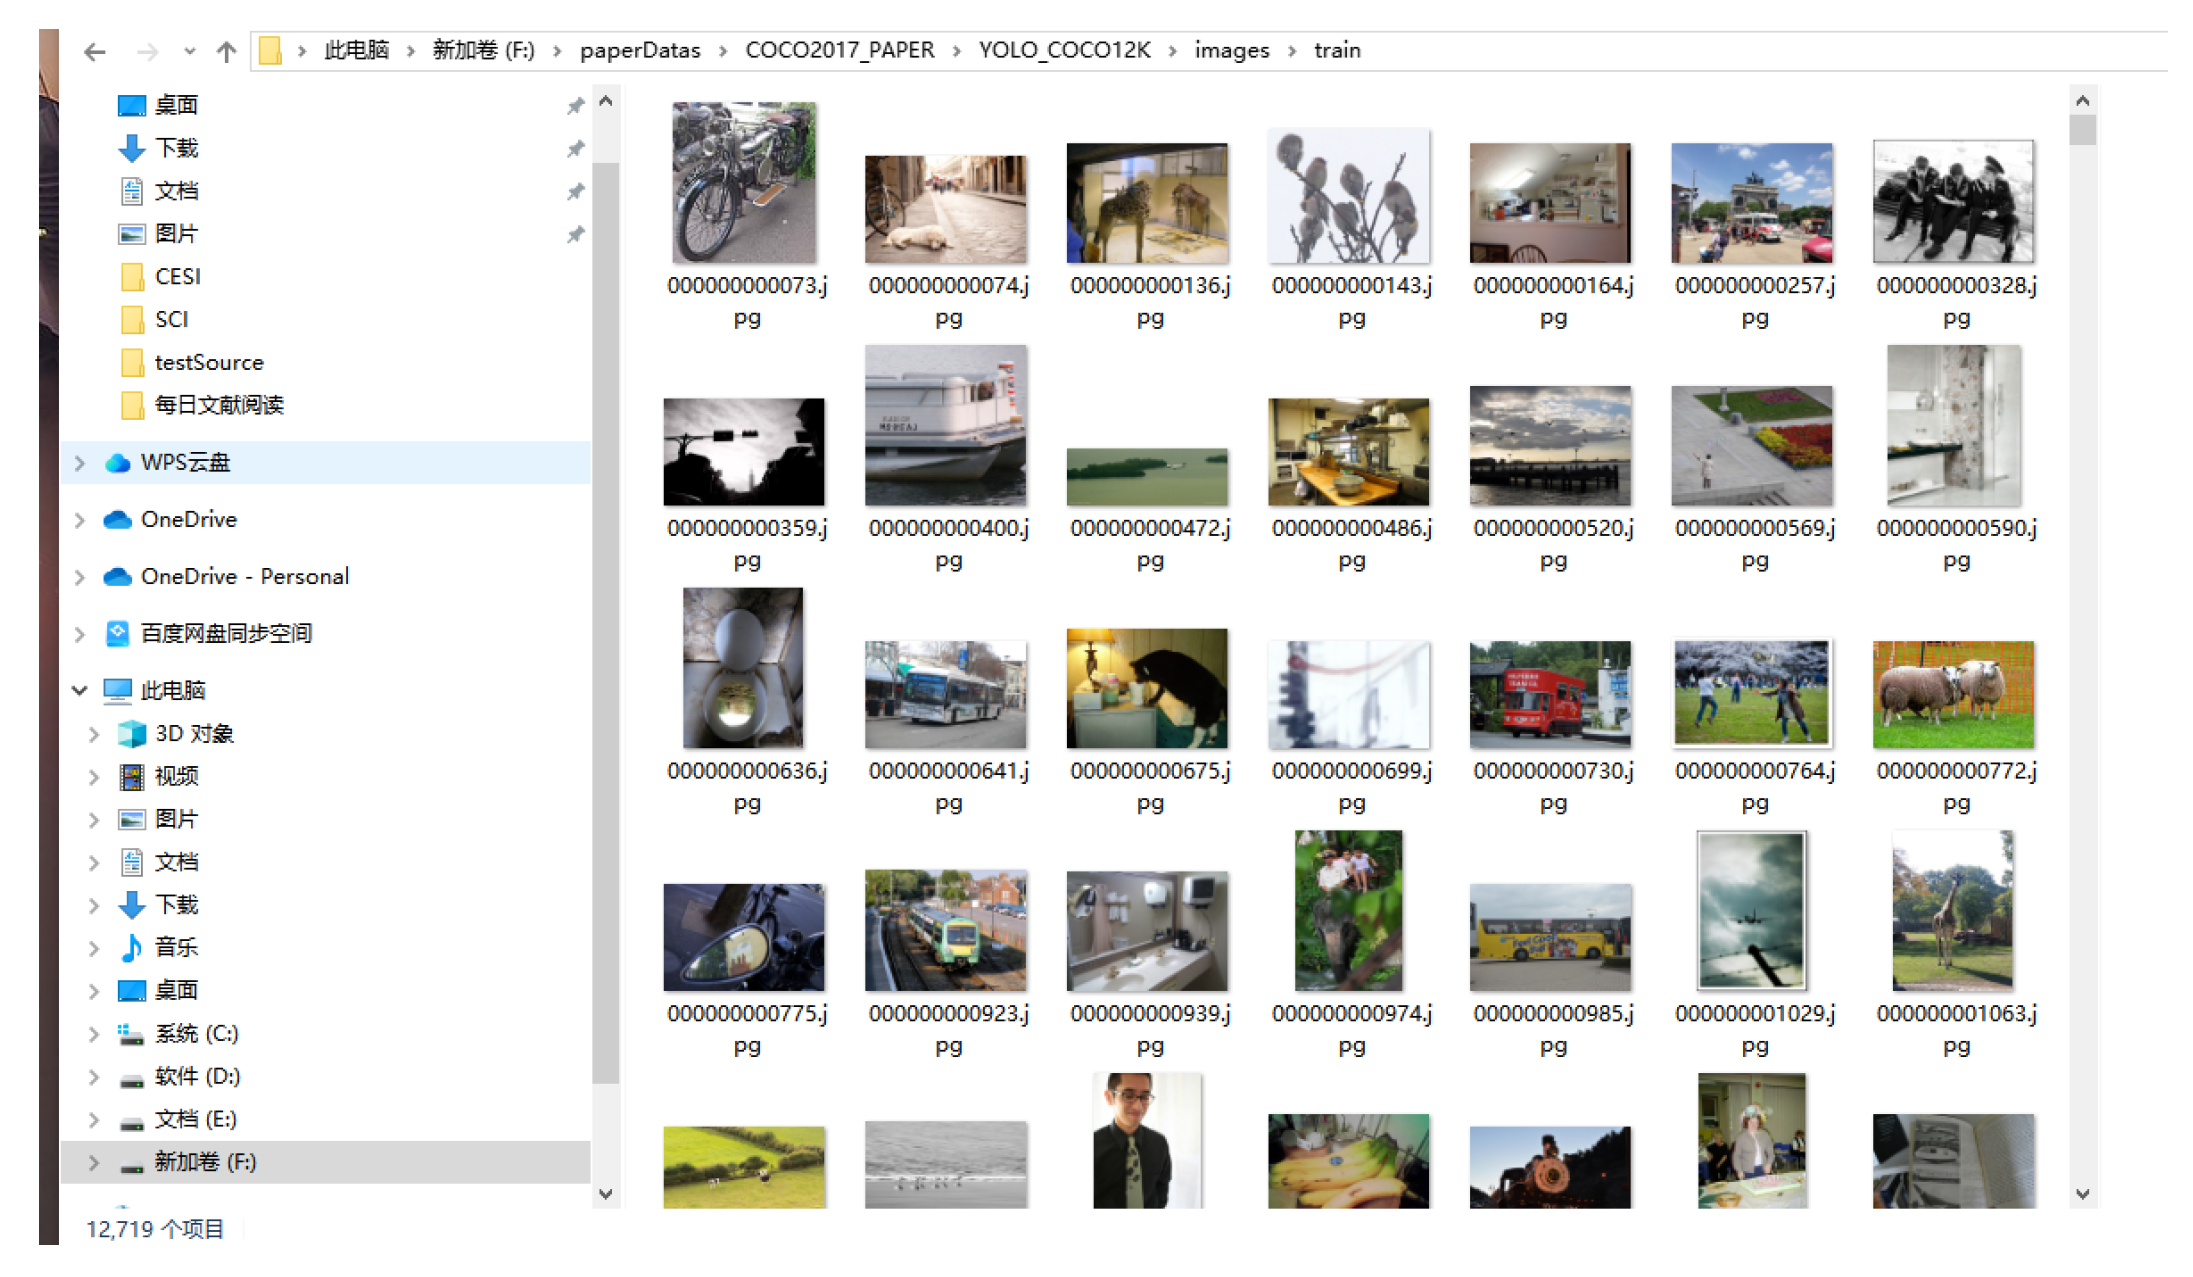Open the testSource folder icon
2193x1277 pixels.
pyautogui.click(x=132, y=362)
